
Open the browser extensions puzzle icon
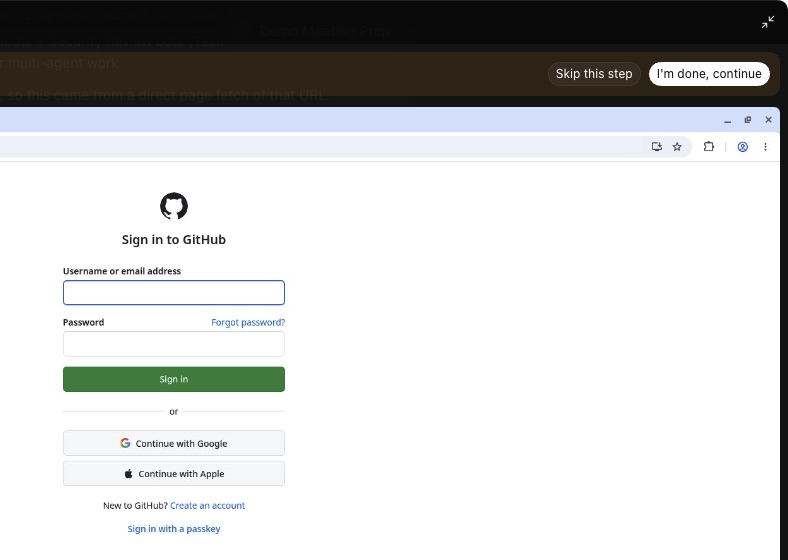[x=709, y=147]
